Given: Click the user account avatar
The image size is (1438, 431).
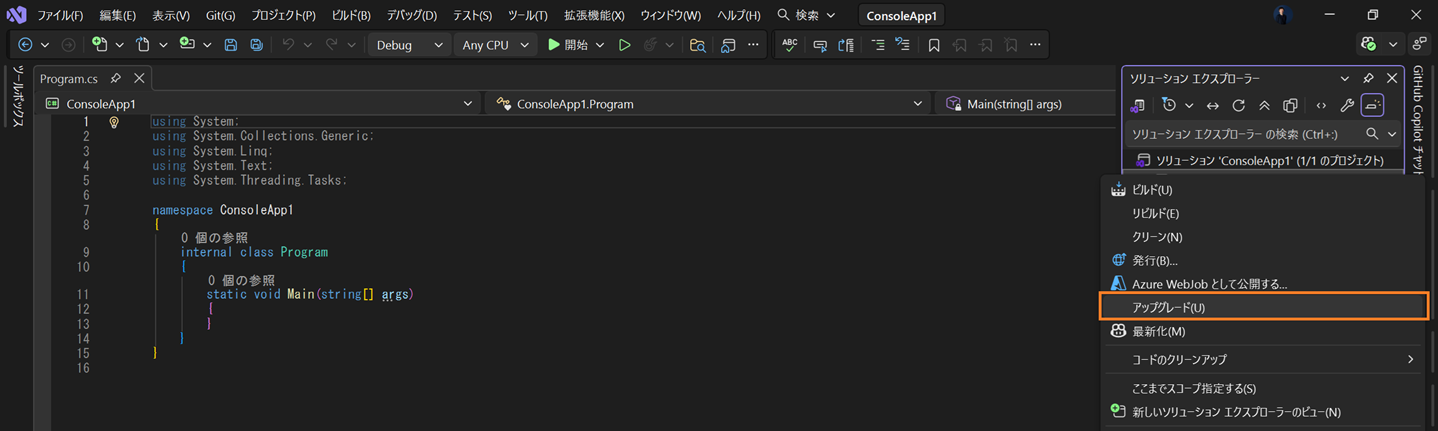Looking at the screenshot, I should point(1283,15).
